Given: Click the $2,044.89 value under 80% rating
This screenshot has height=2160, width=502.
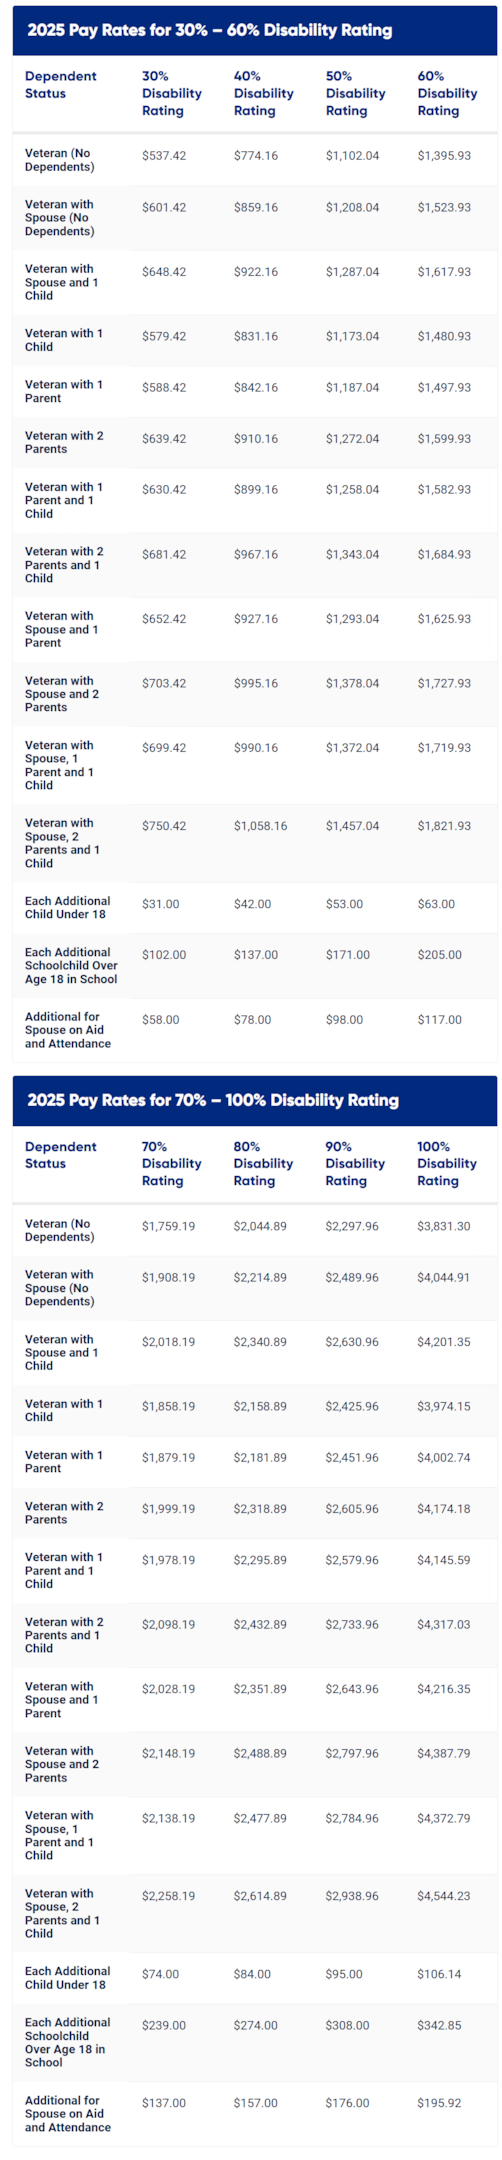Looking at the screenshot, I should point(260,1226).
